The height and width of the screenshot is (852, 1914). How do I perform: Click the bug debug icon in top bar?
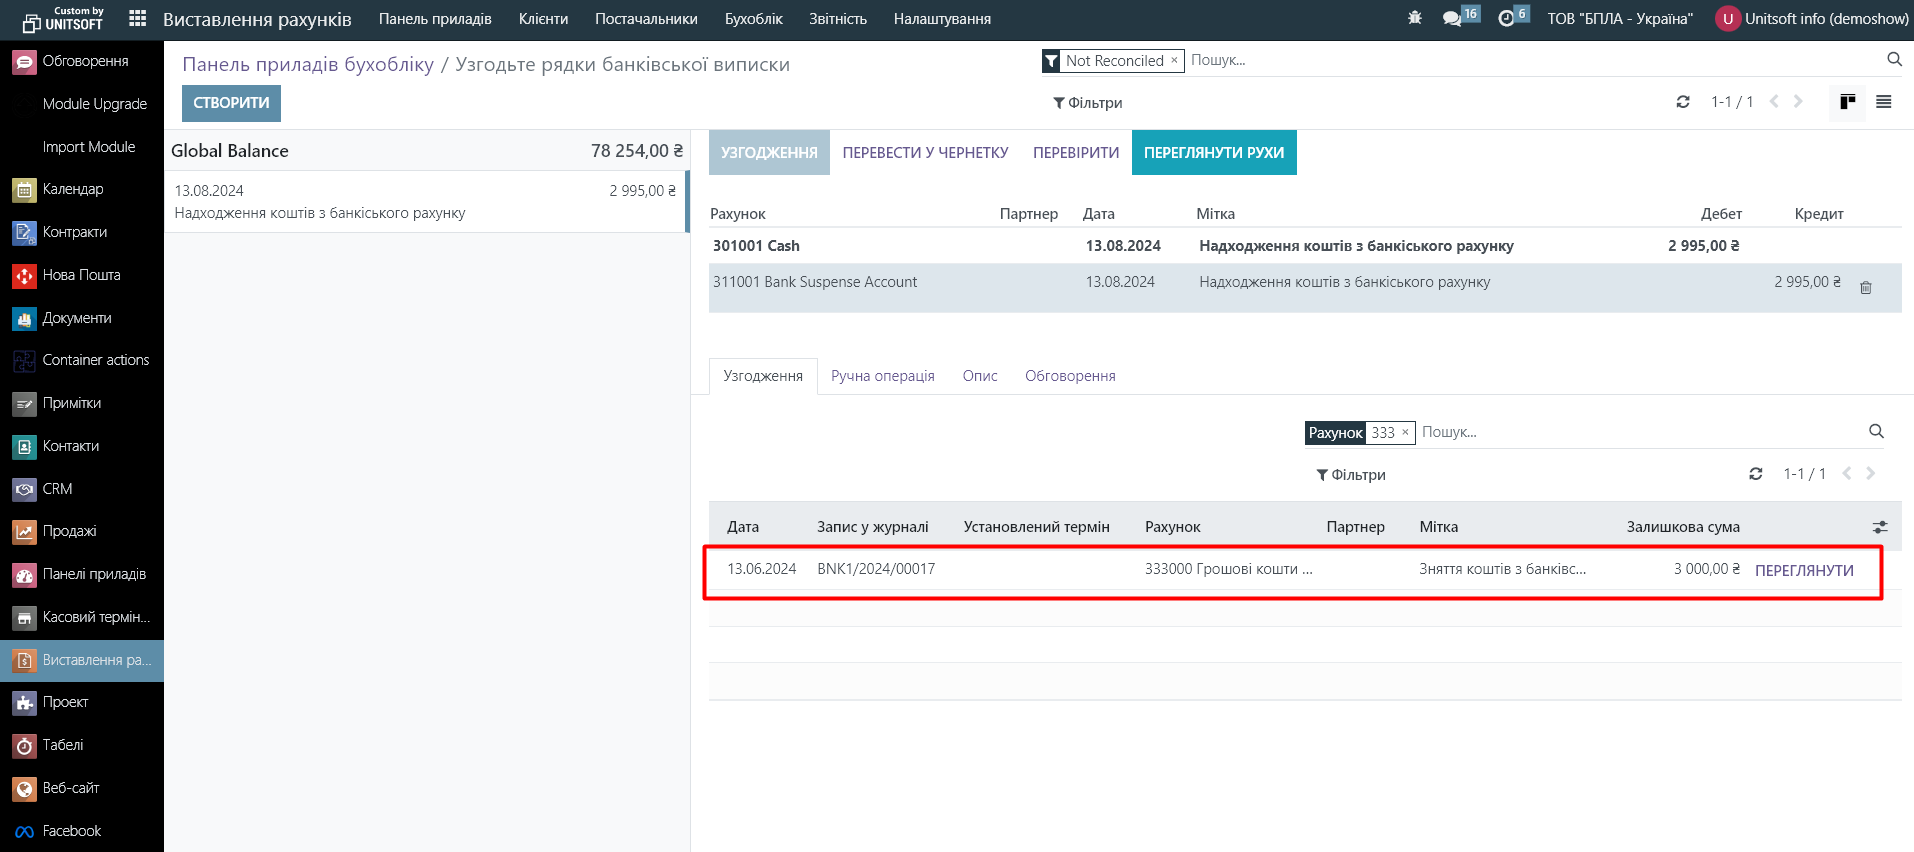(x=1414, y=19)
